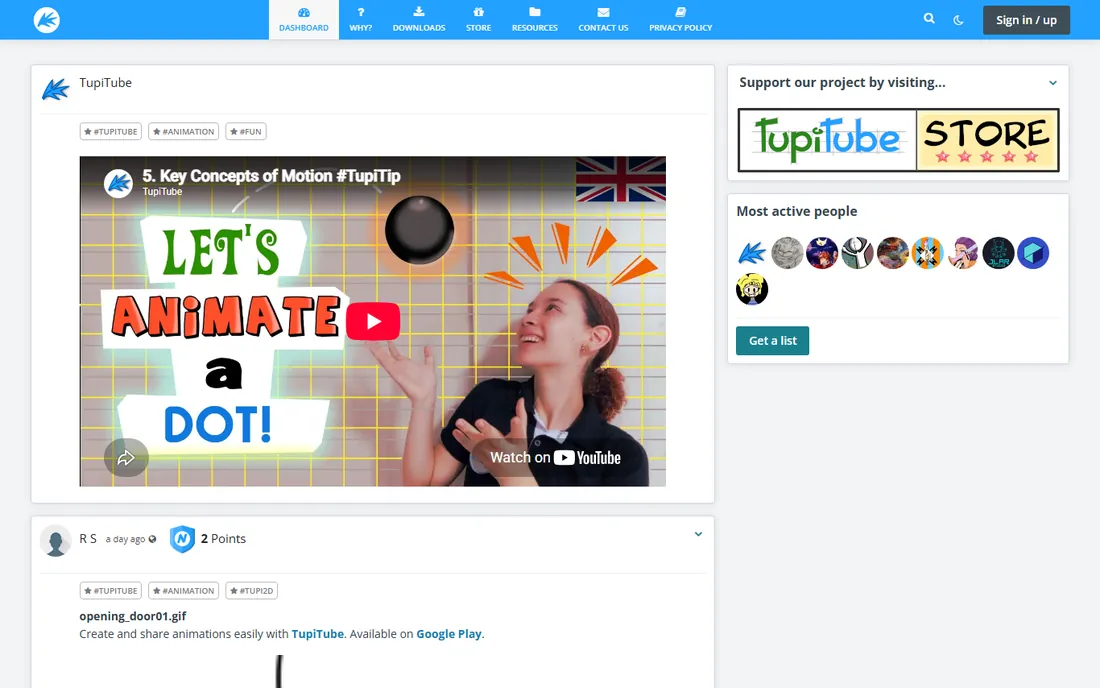Select the #FUN tag
Viewport: 1100px width, 688px height.
tap(246, 131)
